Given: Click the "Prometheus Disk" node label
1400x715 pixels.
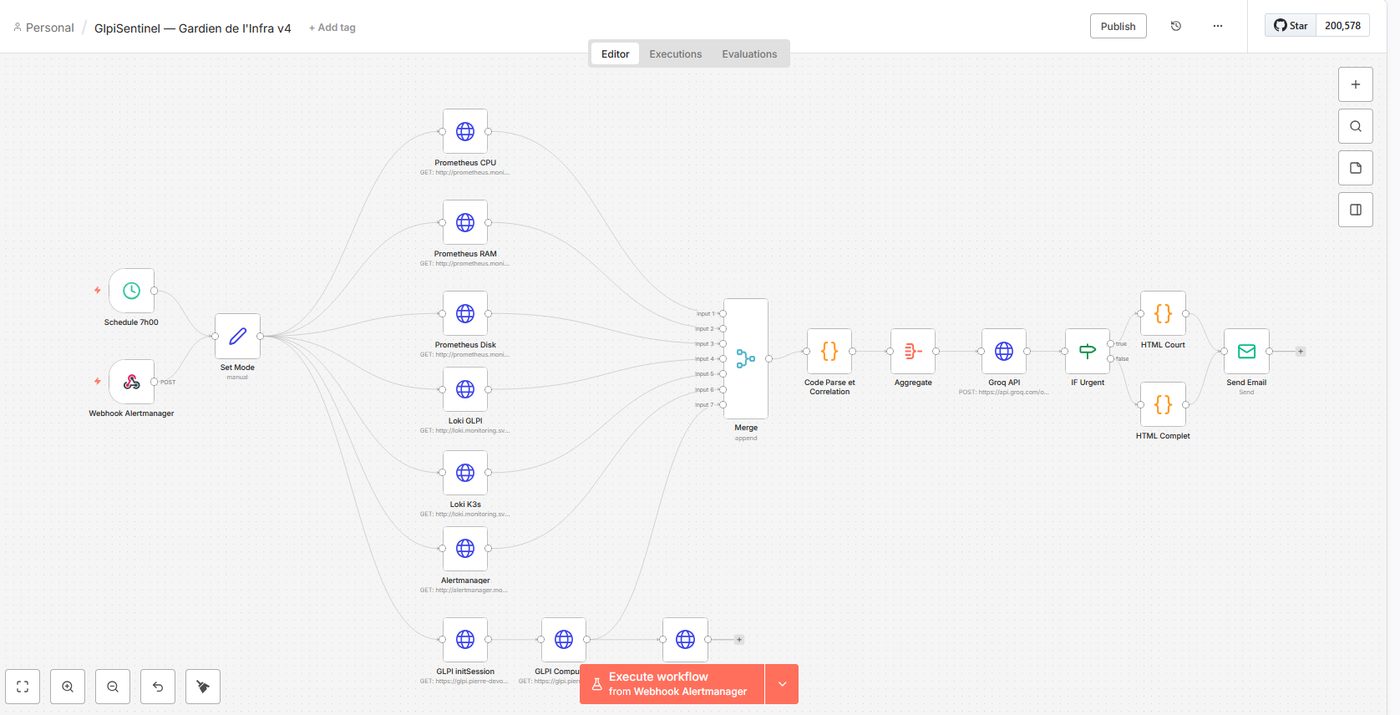Looking at the screenshot, I should click(465, 345).
